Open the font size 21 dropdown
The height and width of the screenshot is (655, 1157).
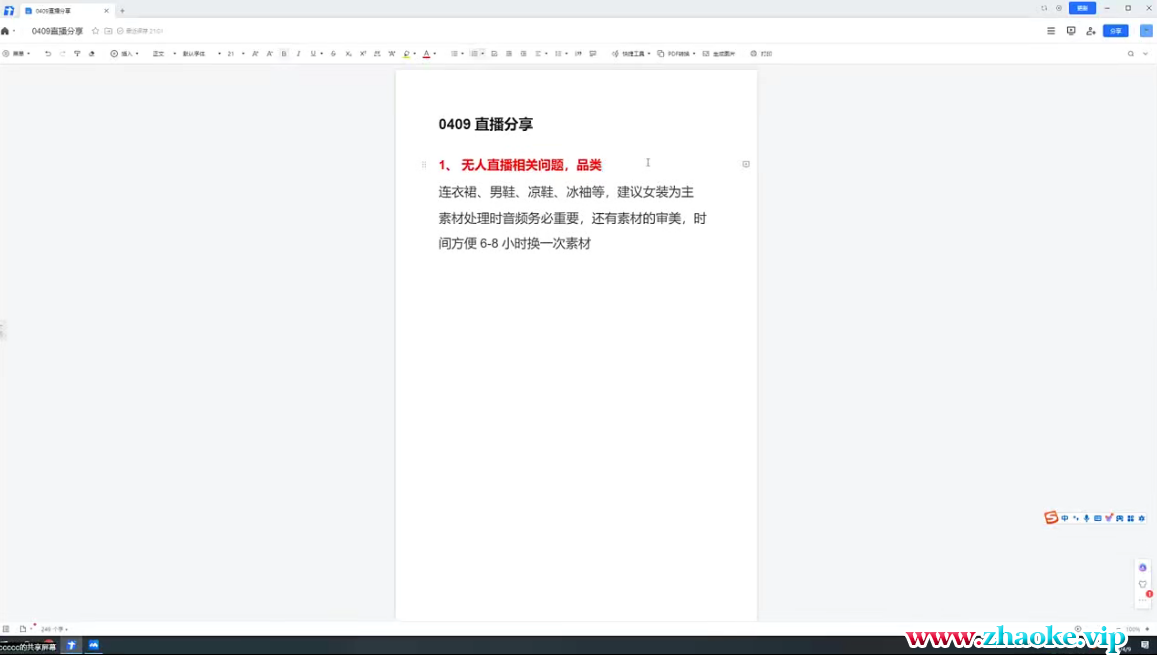click(x=235, y=54)
